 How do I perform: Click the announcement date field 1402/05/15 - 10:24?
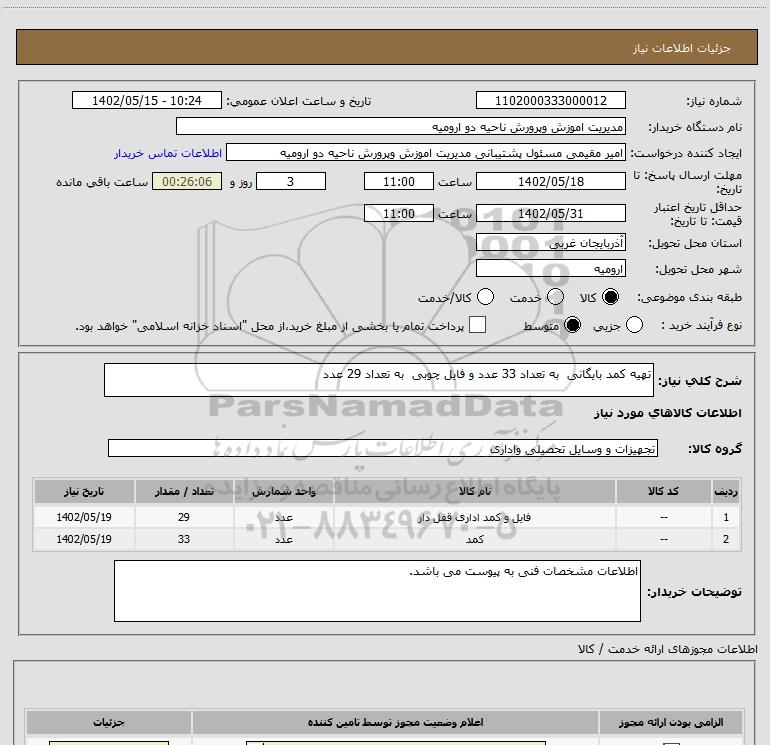point(147,101)
